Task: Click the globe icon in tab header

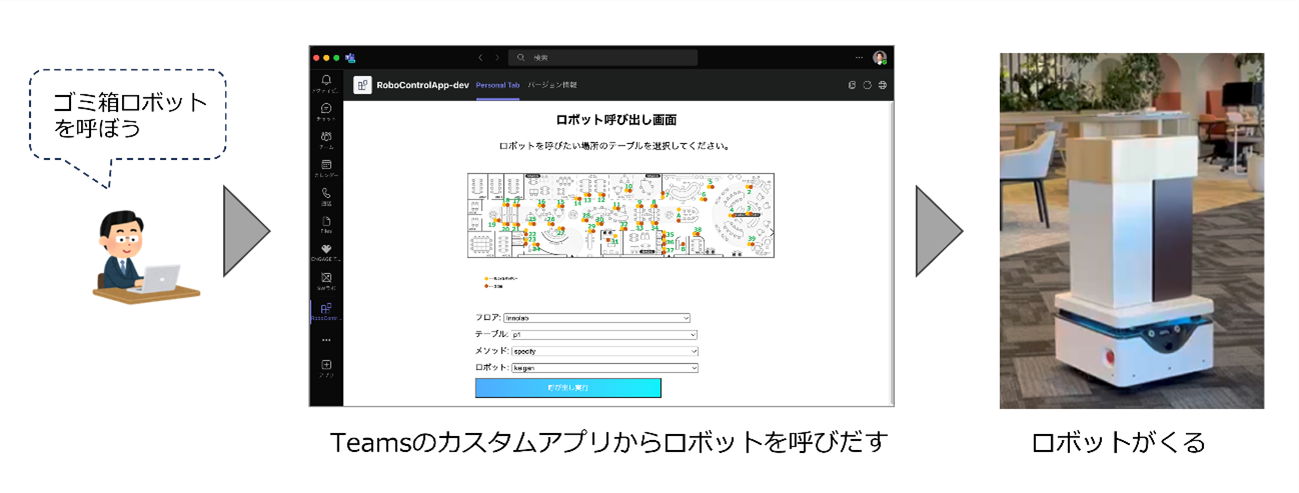Action: (883, 85)
